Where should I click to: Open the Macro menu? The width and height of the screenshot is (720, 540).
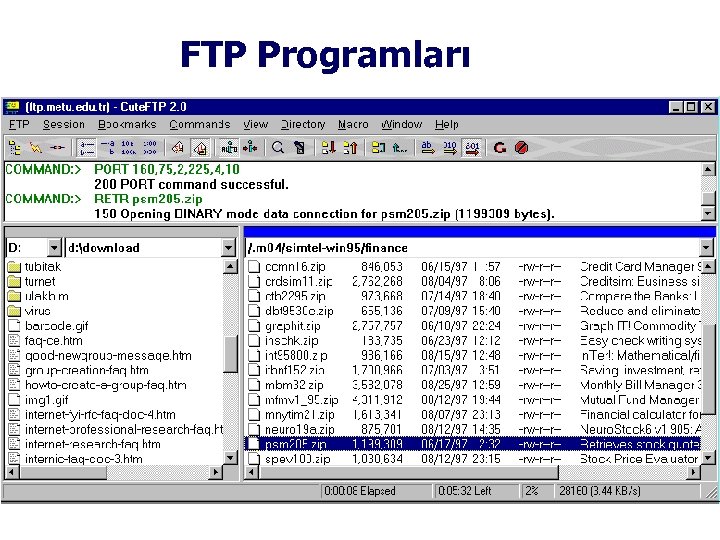pyautogui.click(x=353, y=124)
